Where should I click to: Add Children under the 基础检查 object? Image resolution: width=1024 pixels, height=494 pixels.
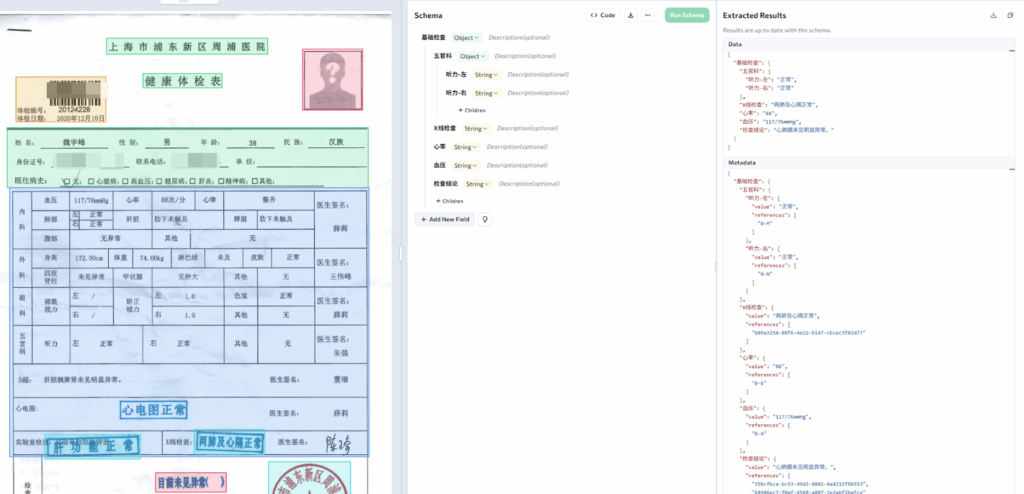pyautogui.click(x=450, y=201)
